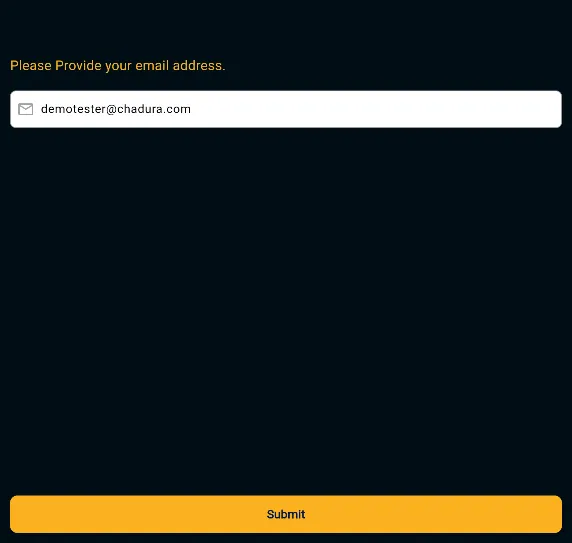Click the orange Submit button

click(x=286, y=514)
